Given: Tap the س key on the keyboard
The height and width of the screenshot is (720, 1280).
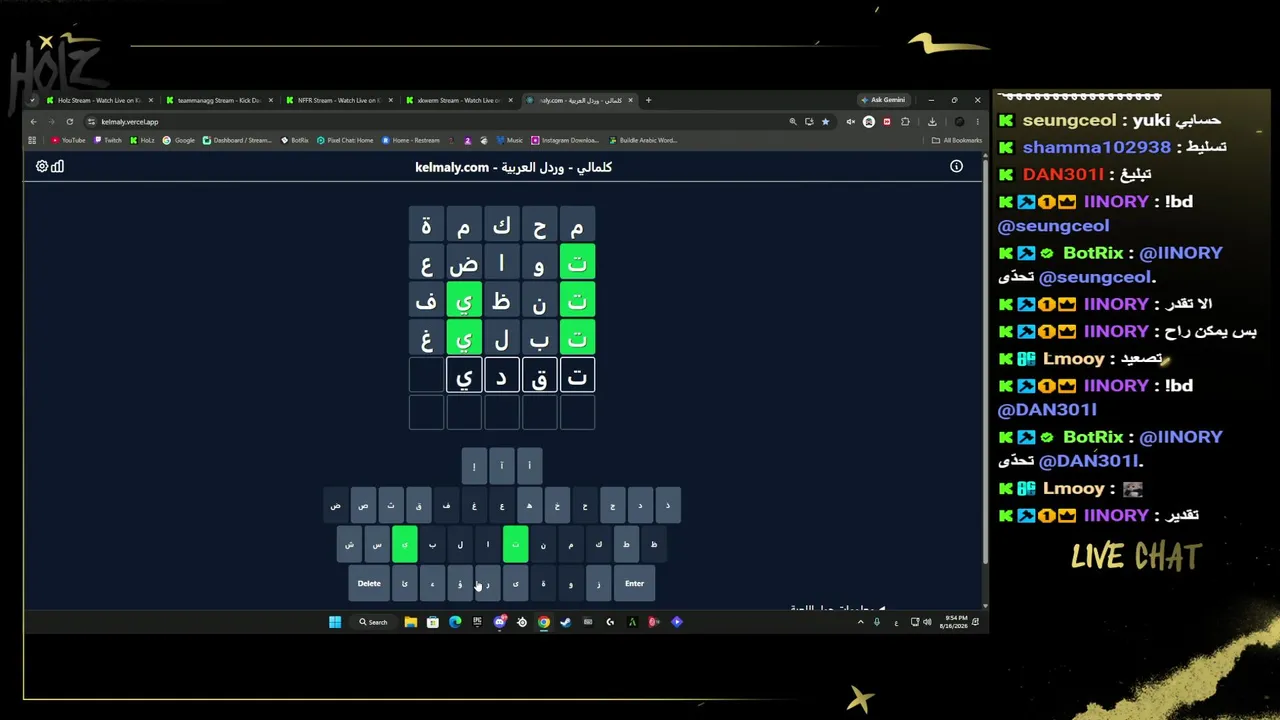Looking at the screenshot, I should tap(377, 545).
